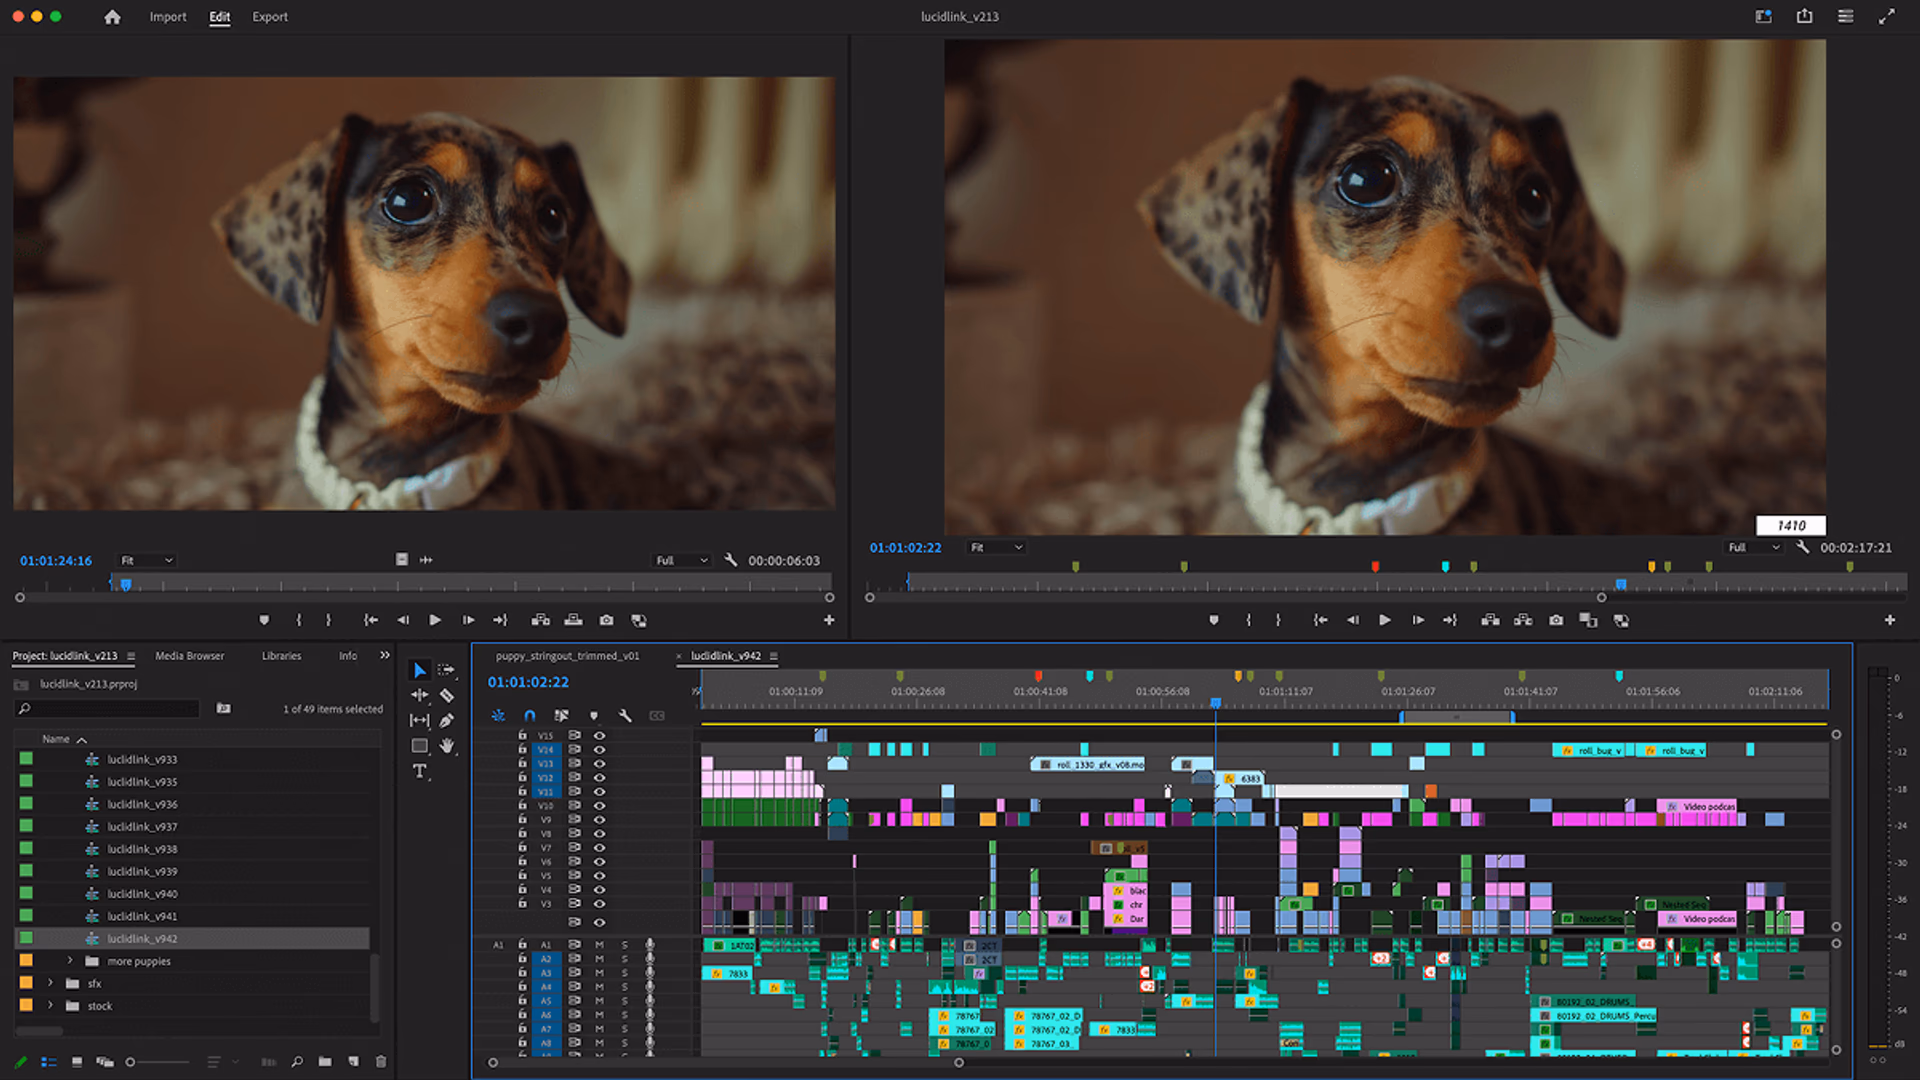
Task: Open the Timeline Display Settings wrench
Action: (x=624, y=715)
